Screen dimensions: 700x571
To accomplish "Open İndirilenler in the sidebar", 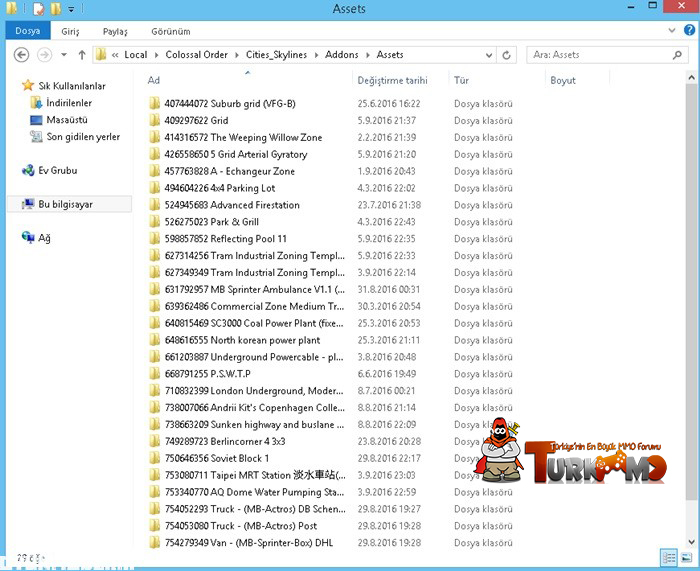I will coord(69,103).
